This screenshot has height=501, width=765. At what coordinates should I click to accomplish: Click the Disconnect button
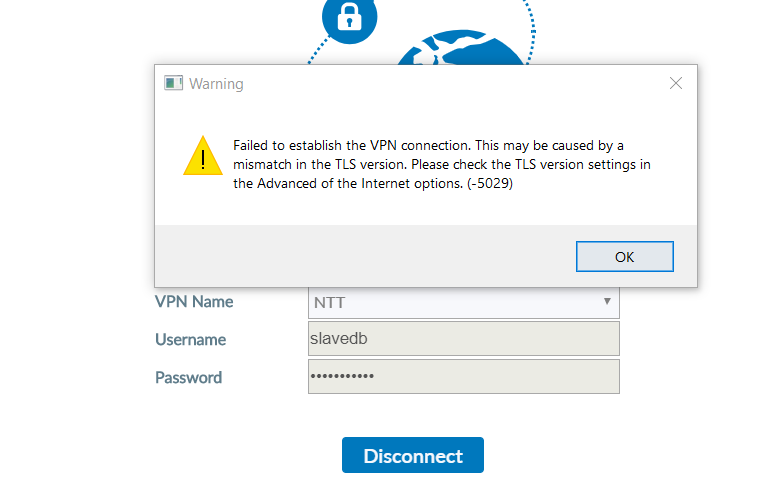413,455
